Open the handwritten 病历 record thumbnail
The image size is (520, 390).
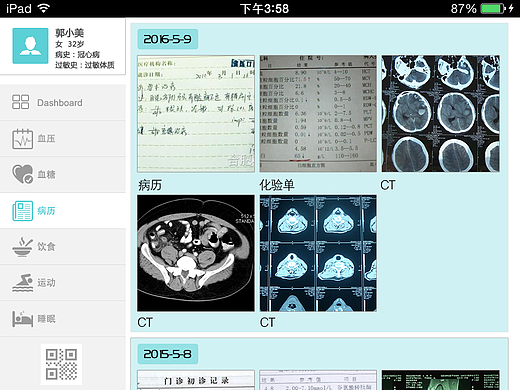pos(196,114)
